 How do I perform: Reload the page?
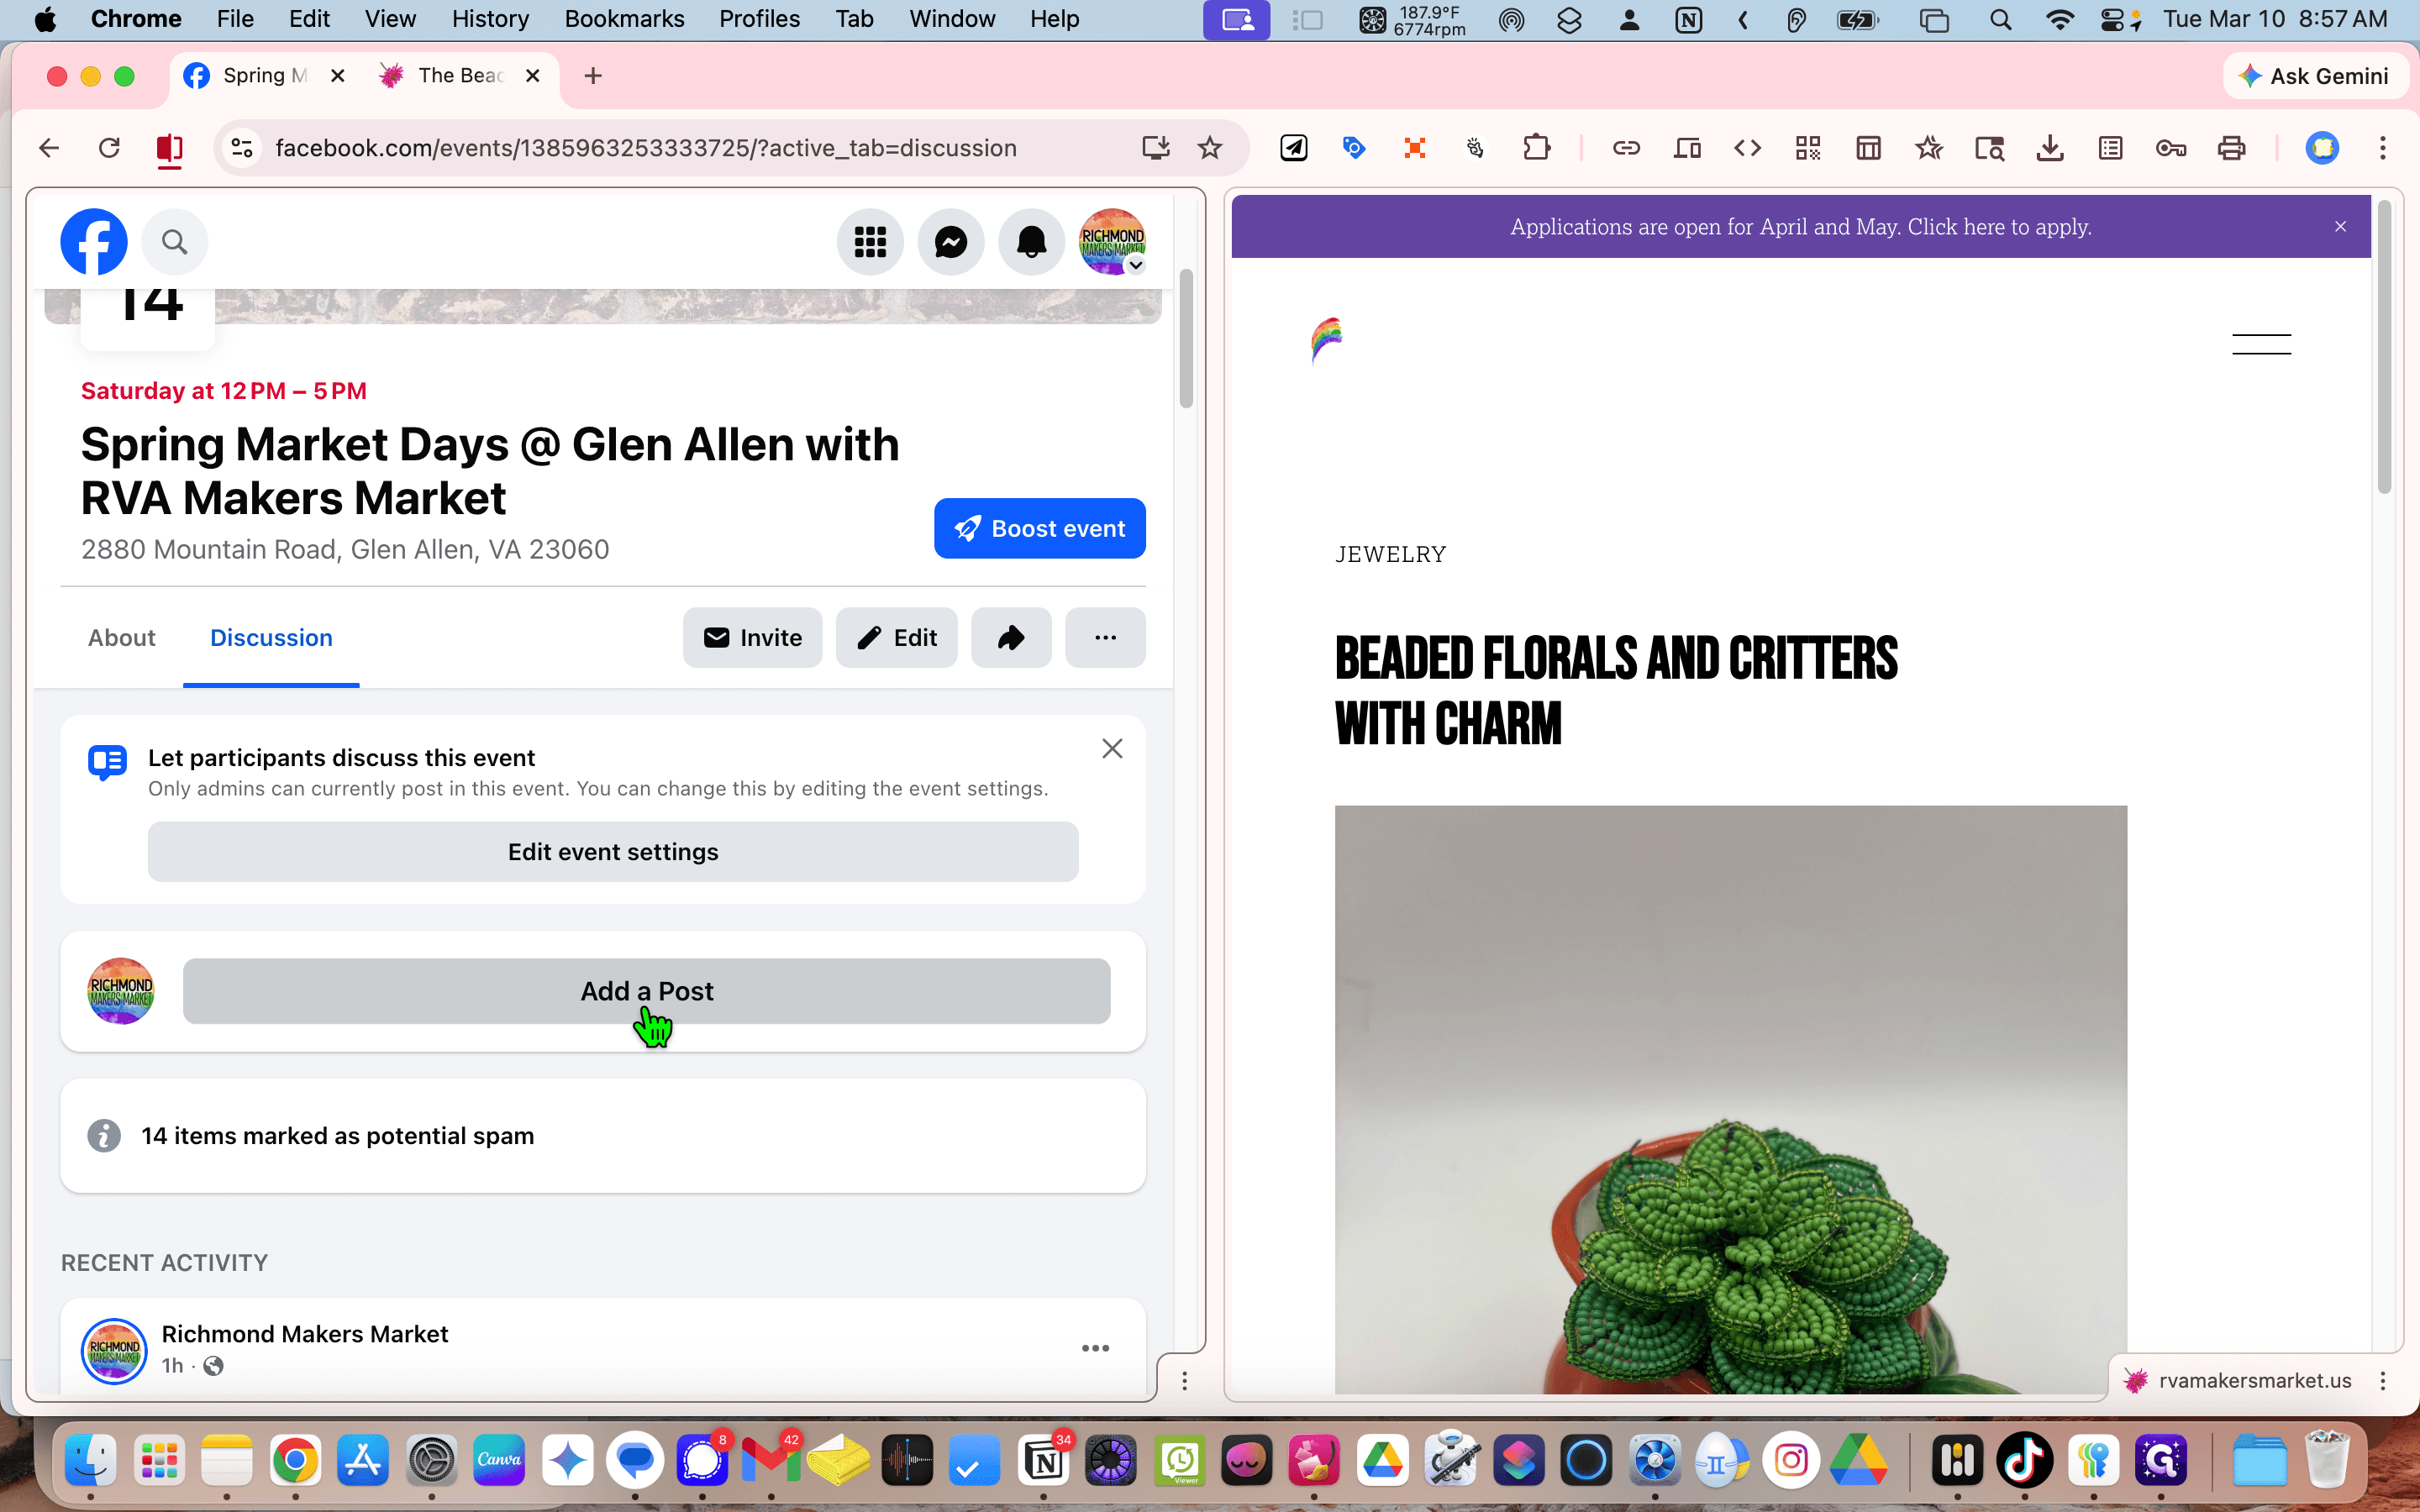[x=109, y=148]
